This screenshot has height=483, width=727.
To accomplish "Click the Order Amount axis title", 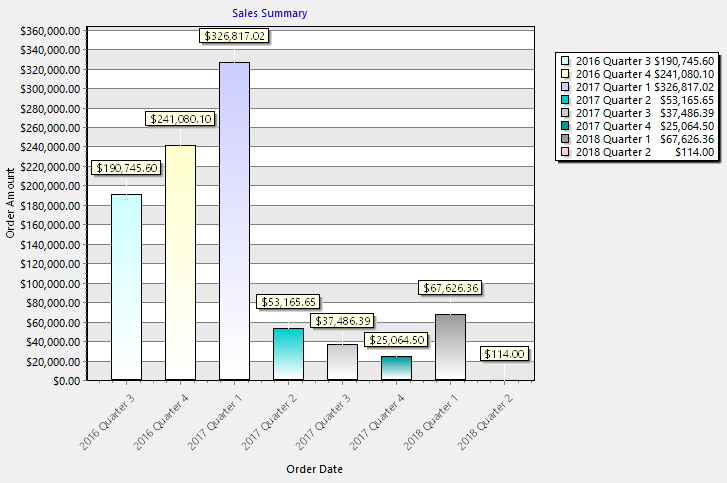I will pos(10,203).
